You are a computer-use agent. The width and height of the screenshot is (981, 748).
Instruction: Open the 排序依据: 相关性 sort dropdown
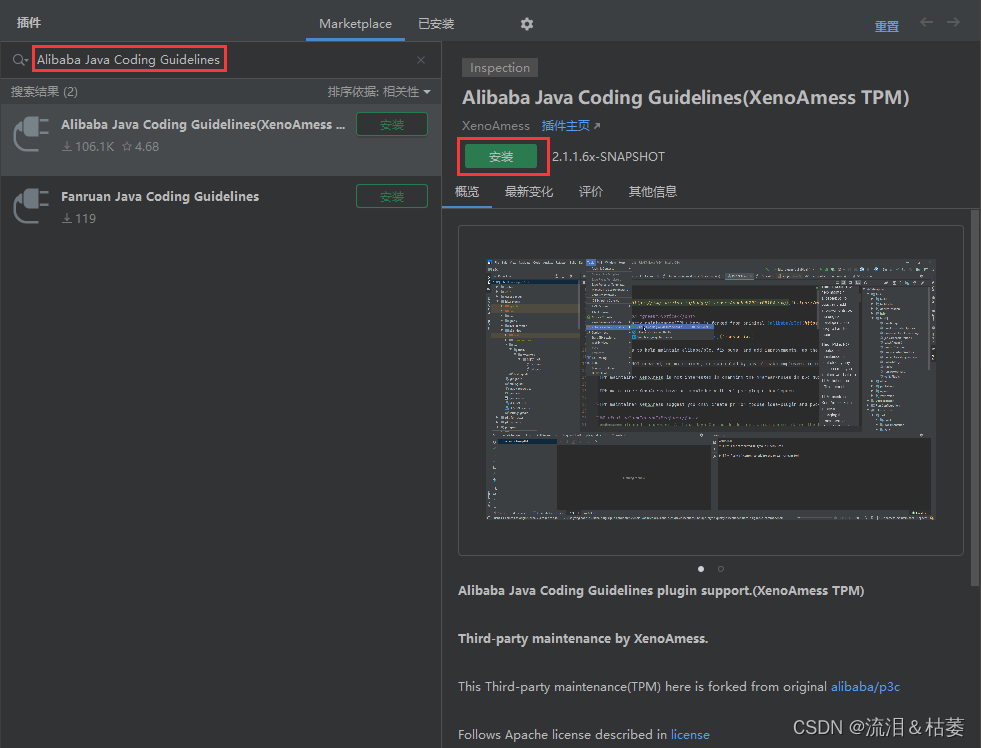tap(379, 92)
